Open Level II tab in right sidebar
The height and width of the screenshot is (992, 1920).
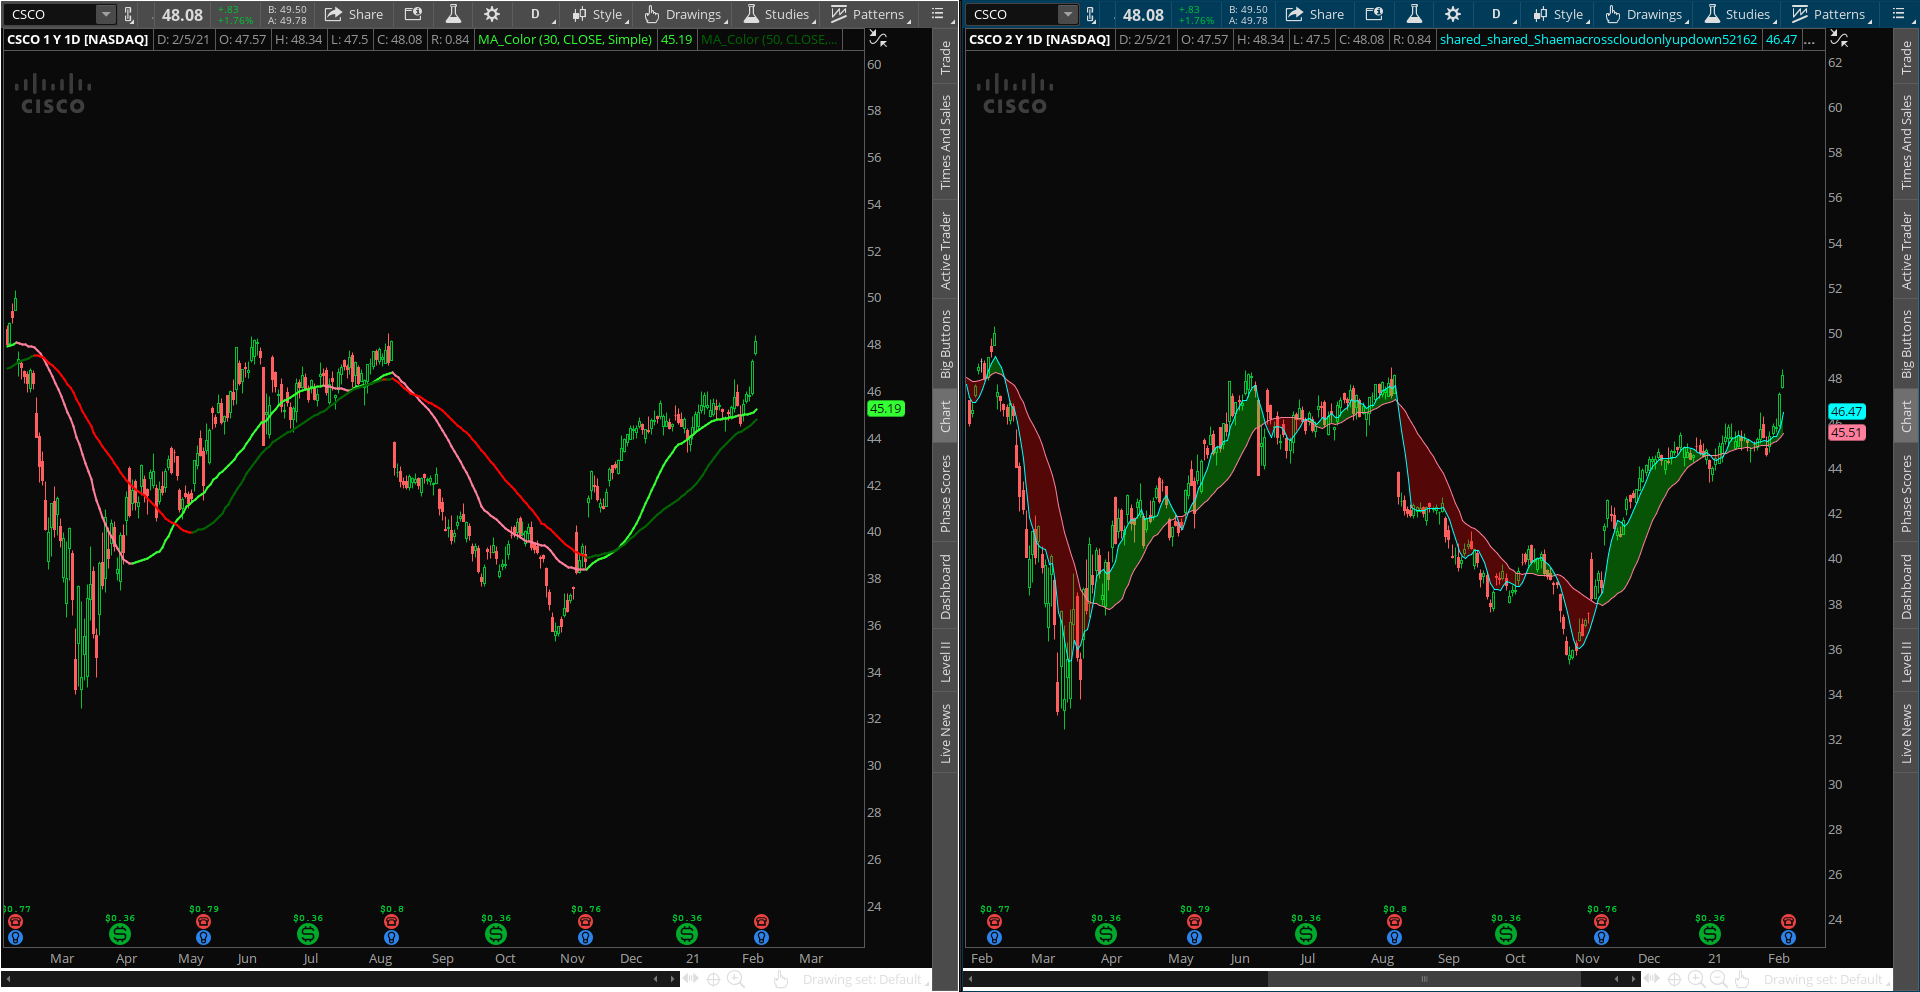[x=1906, y=662]
